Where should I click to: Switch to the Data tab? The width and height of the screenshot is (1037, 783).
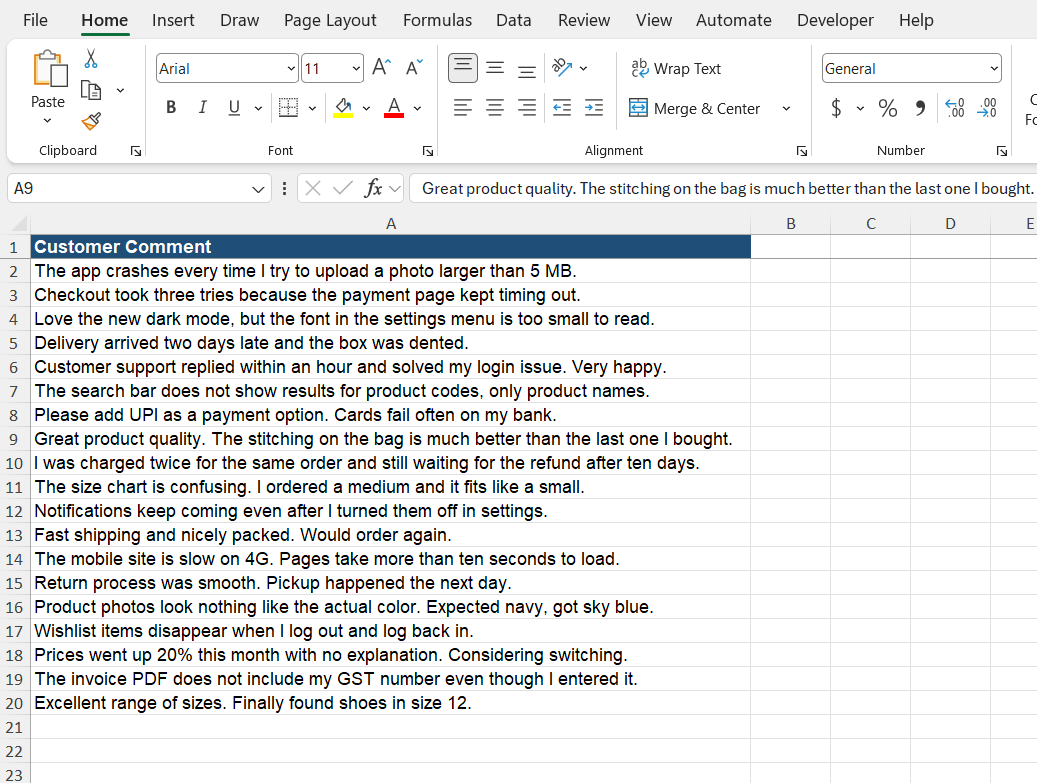[513, 21]
